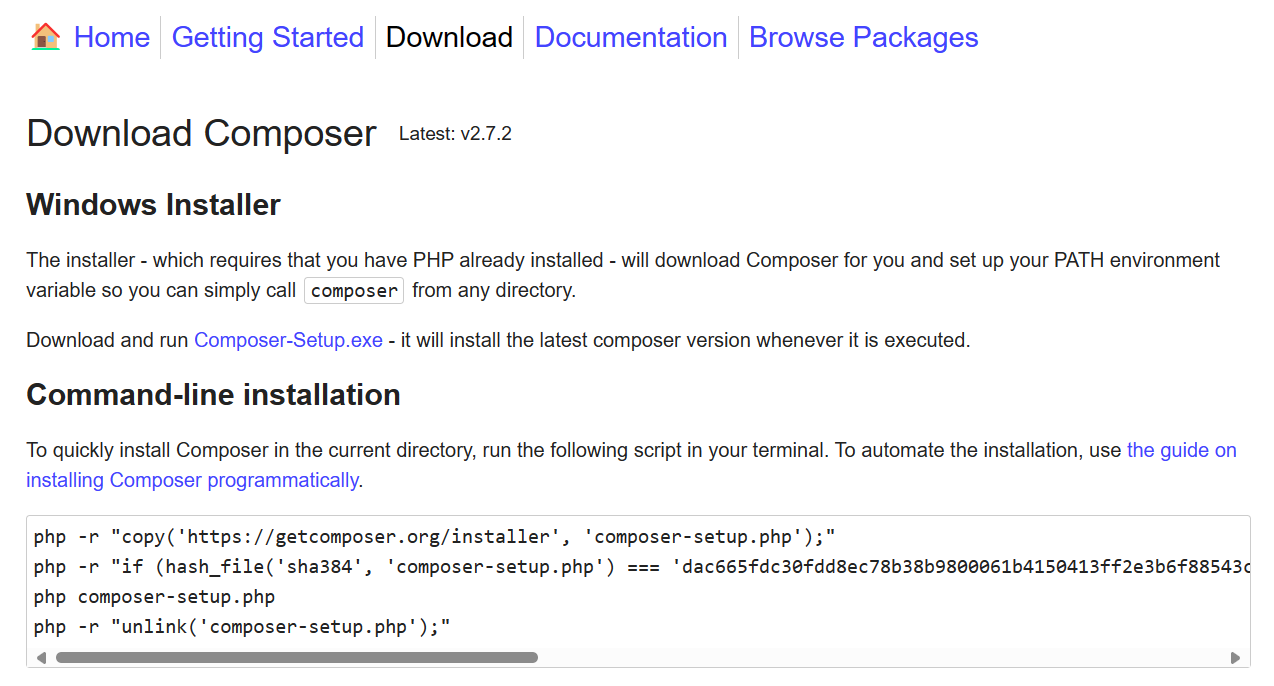Click the Command-line installation heading
Image resolution: width=1274 pixels, height=686 pixels.
(213, 394)
